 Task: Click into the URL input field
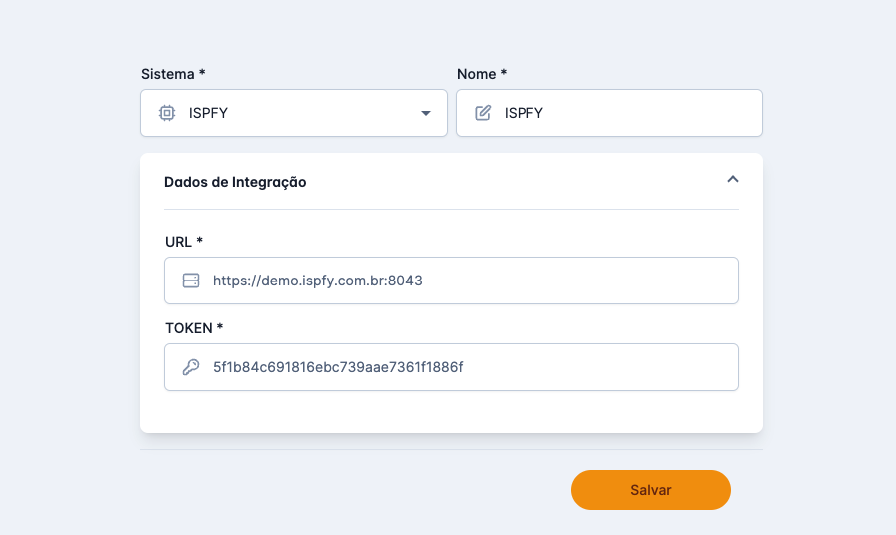tap(451, 281)
